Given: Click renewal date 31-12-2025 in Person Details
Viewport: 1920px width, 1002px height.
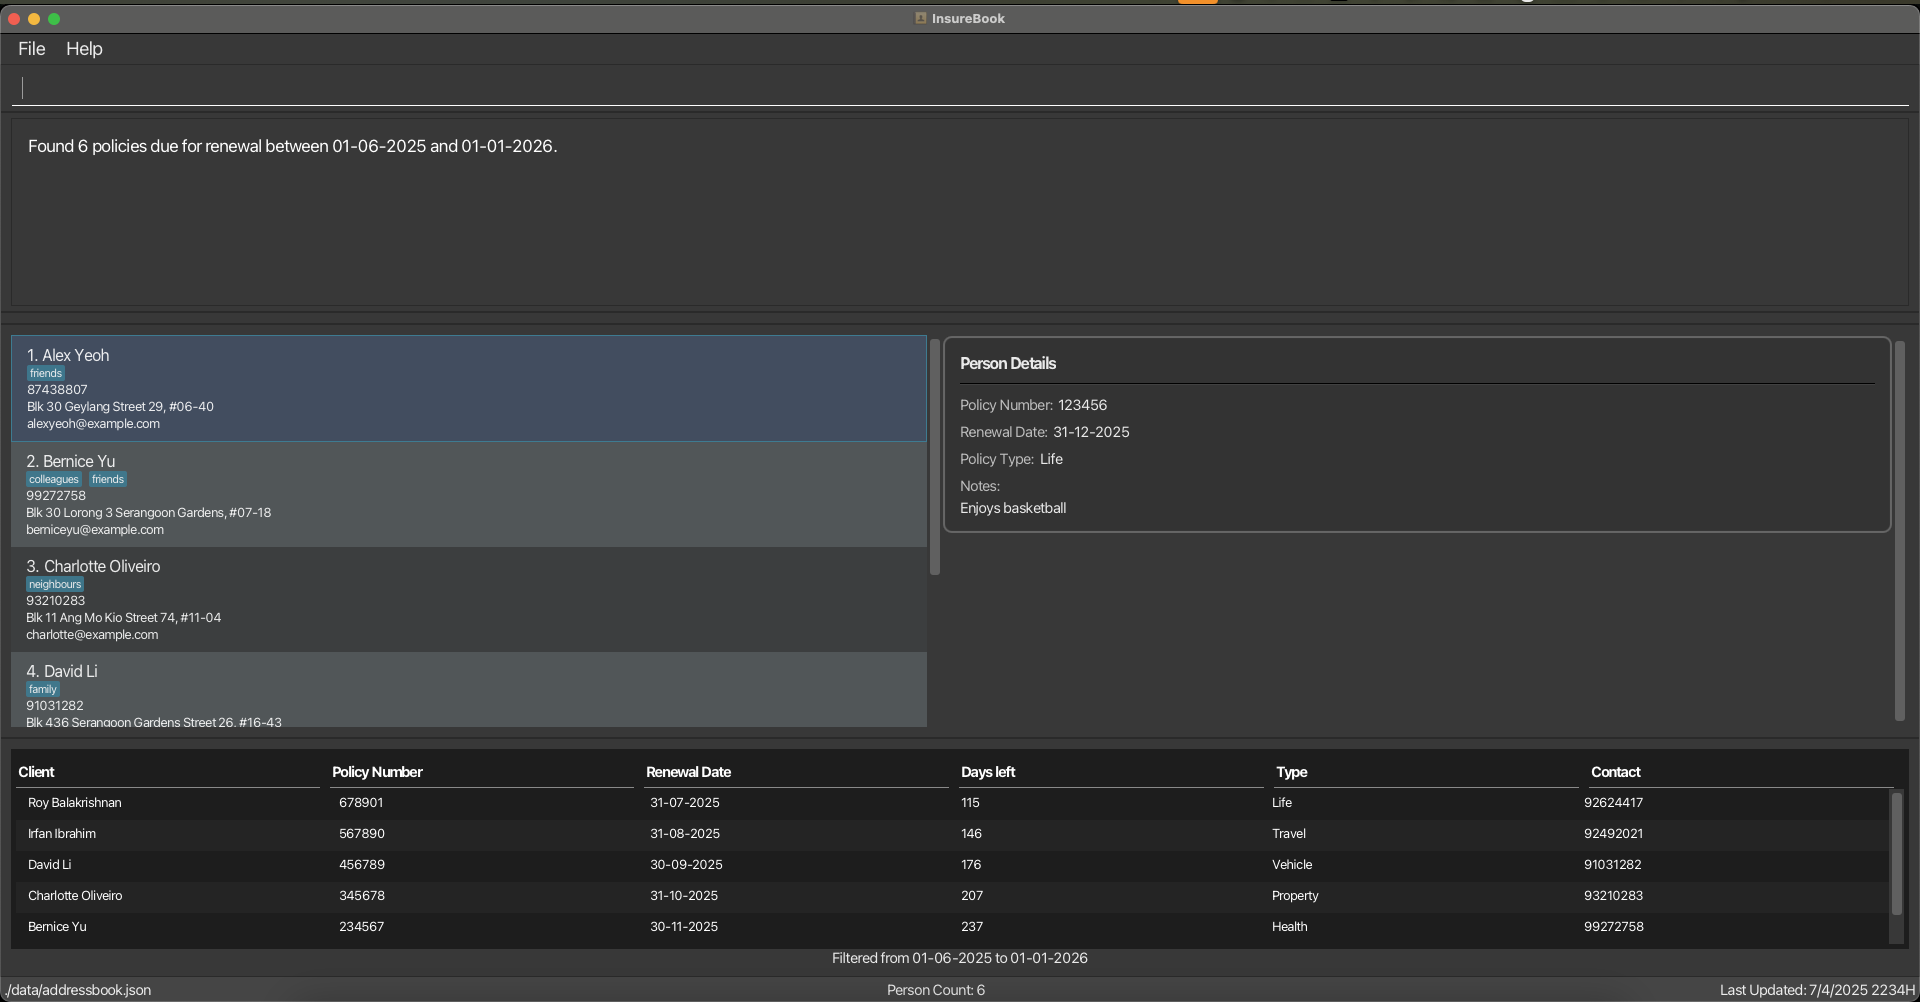Looking at the screenshot, I should coord(1091,432).
